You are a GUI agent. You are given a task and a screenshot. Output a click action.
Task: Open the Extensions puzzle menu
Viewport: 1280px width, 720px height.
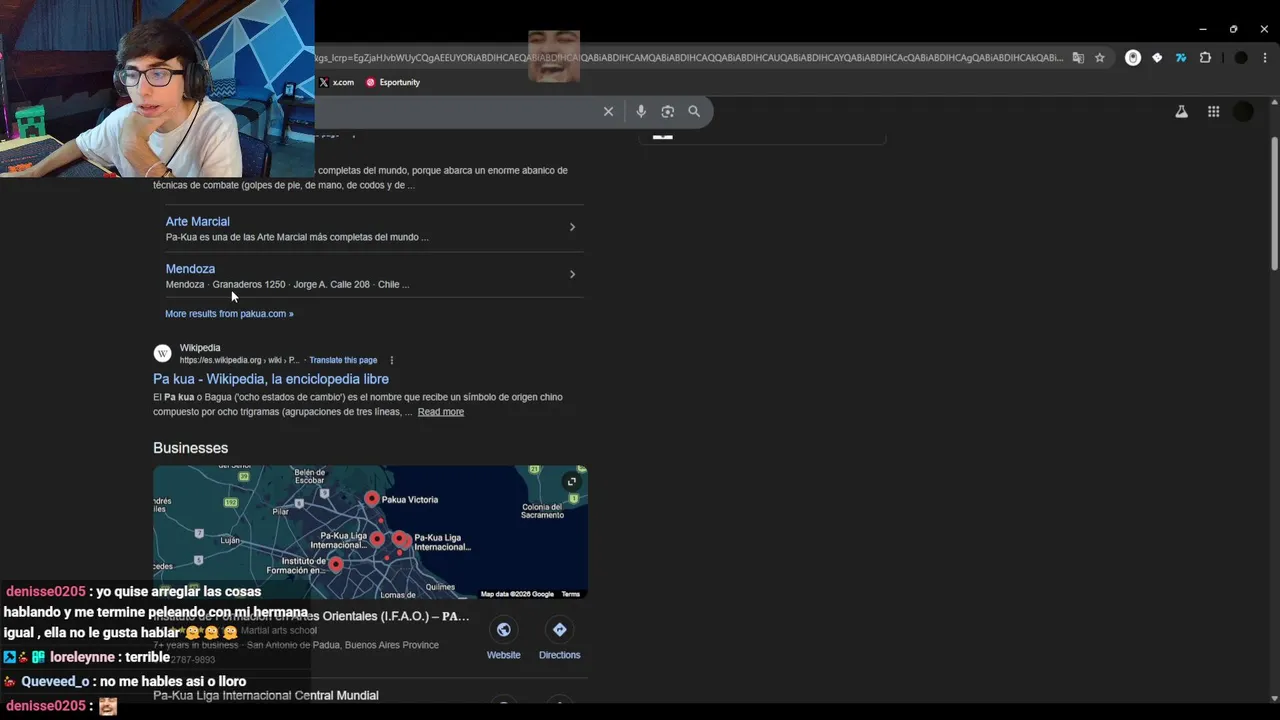point(1205,58)
